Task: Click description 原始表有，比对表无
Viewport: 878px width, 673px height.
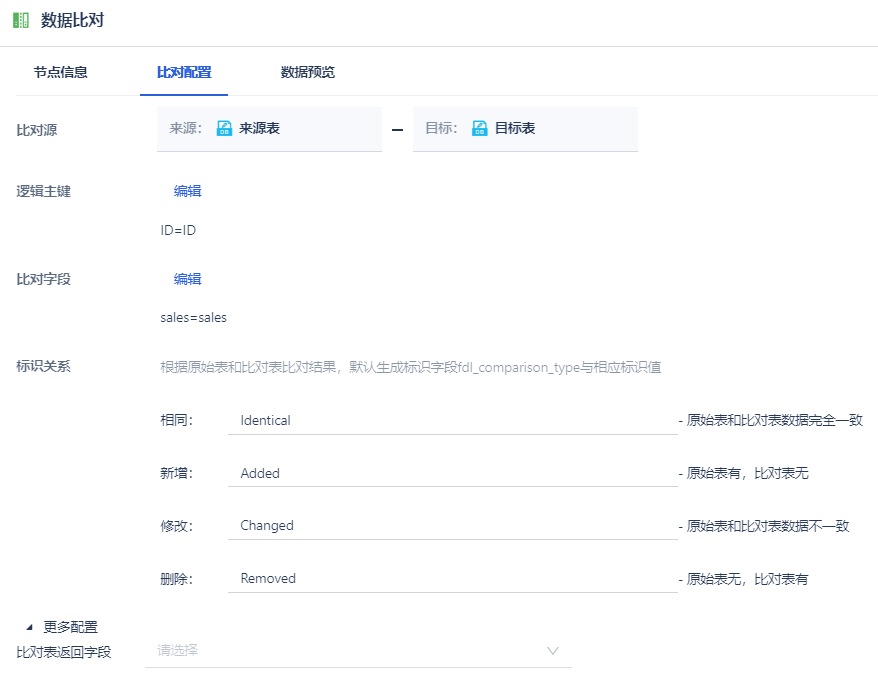Action: (748, 473)
